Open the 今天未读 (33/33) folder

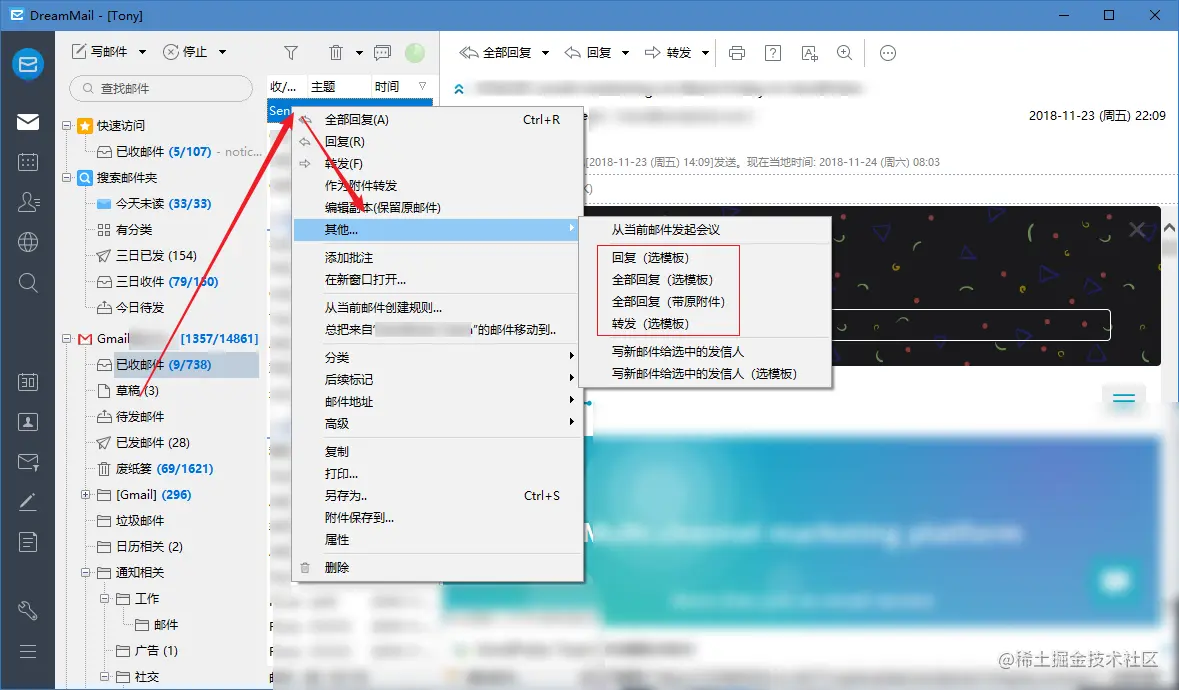(x=154, y=204)
